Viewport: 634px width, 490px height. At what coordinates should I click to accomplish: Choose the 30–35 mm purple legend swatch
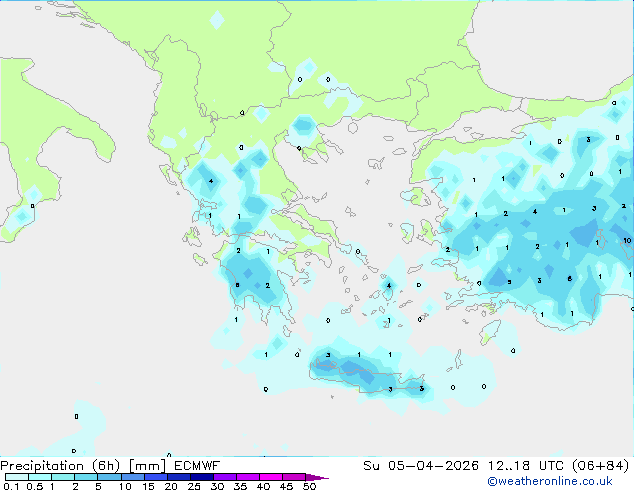coord(225,477)
